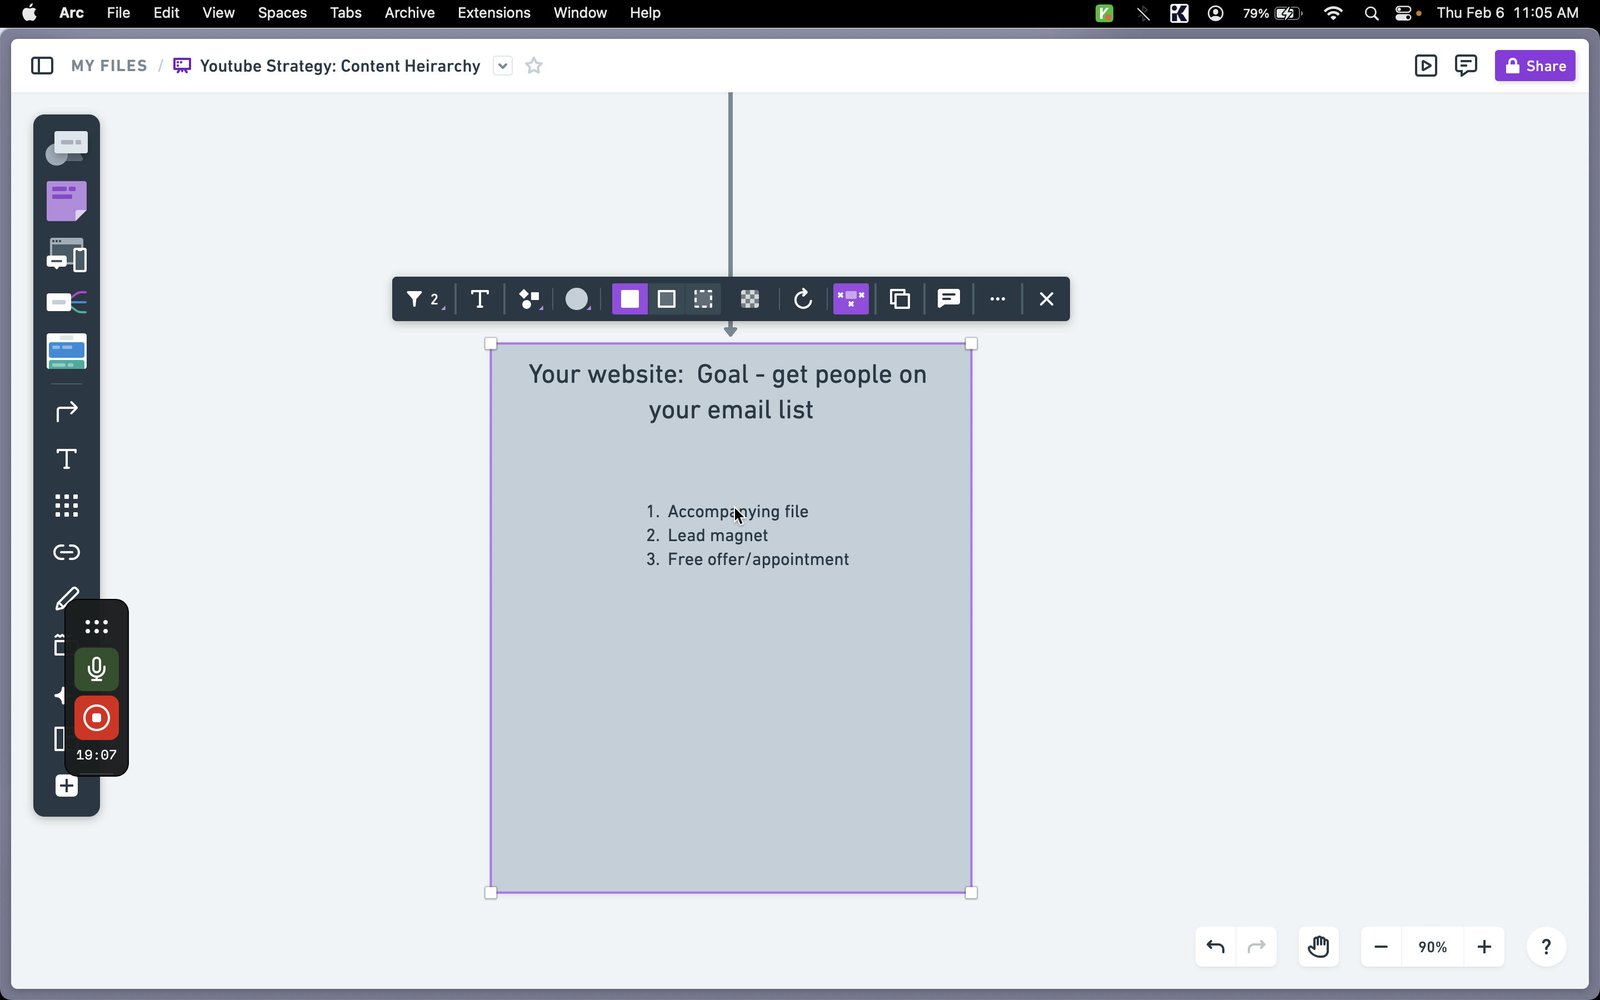The height and width of the screenshot is (1000, 1600).
Task: Select the flowchart shape tool in left toolbar
Action: click(66, 148)
